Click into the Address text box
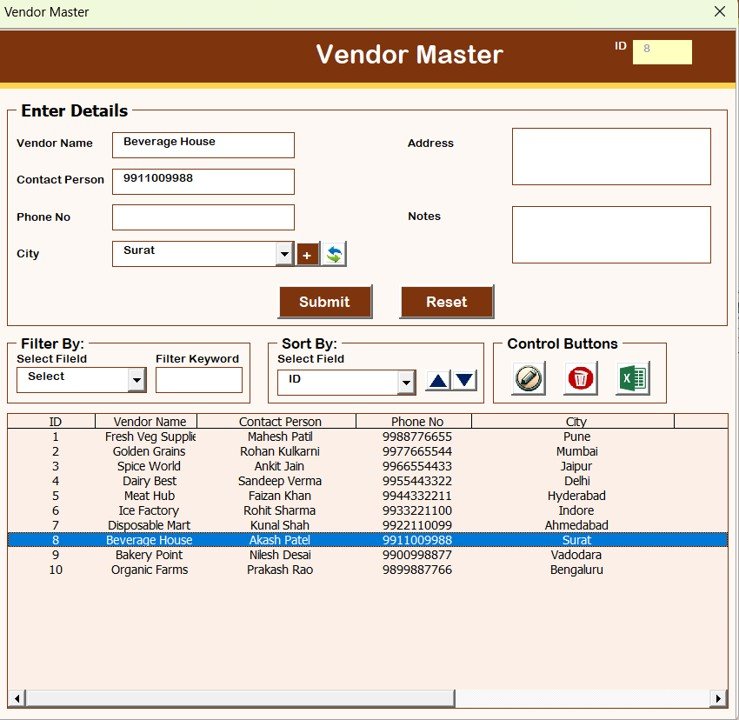Image resolution: width=739 pixels, height=720 pixels. (x=611, y=157)
